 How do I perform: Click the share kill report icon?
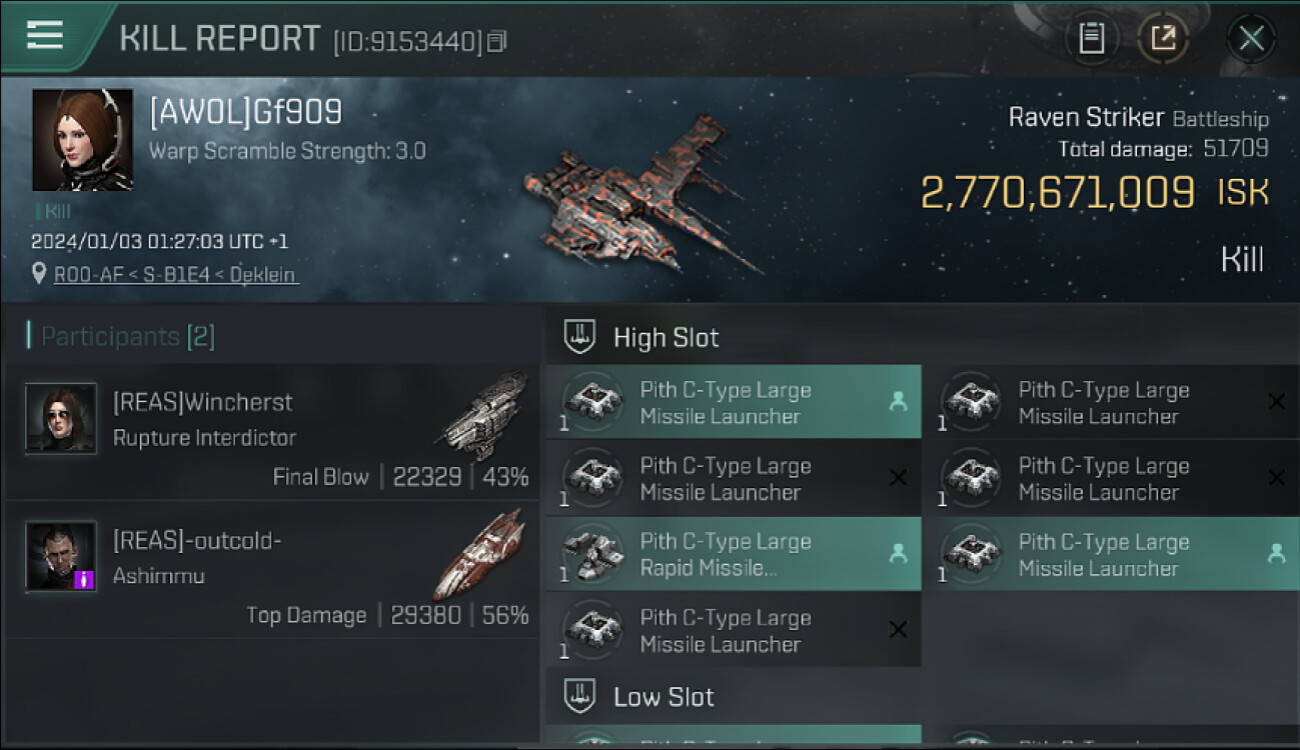click(1163, 39)
